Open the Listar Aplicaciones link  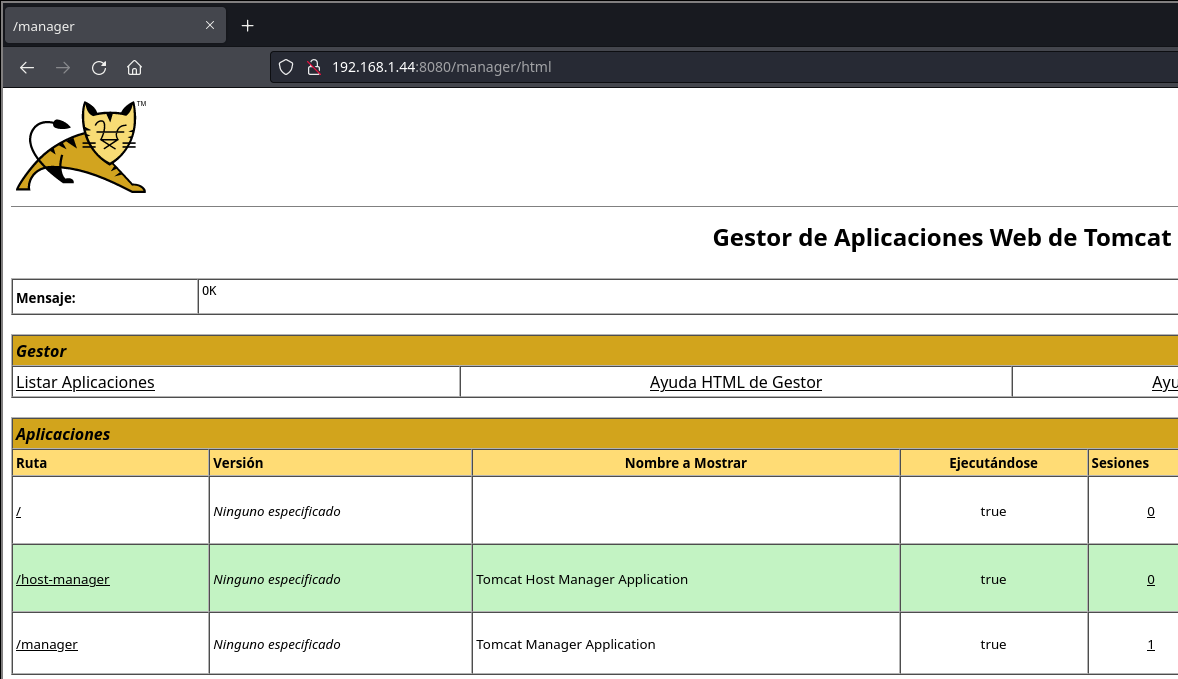[85, 382]
